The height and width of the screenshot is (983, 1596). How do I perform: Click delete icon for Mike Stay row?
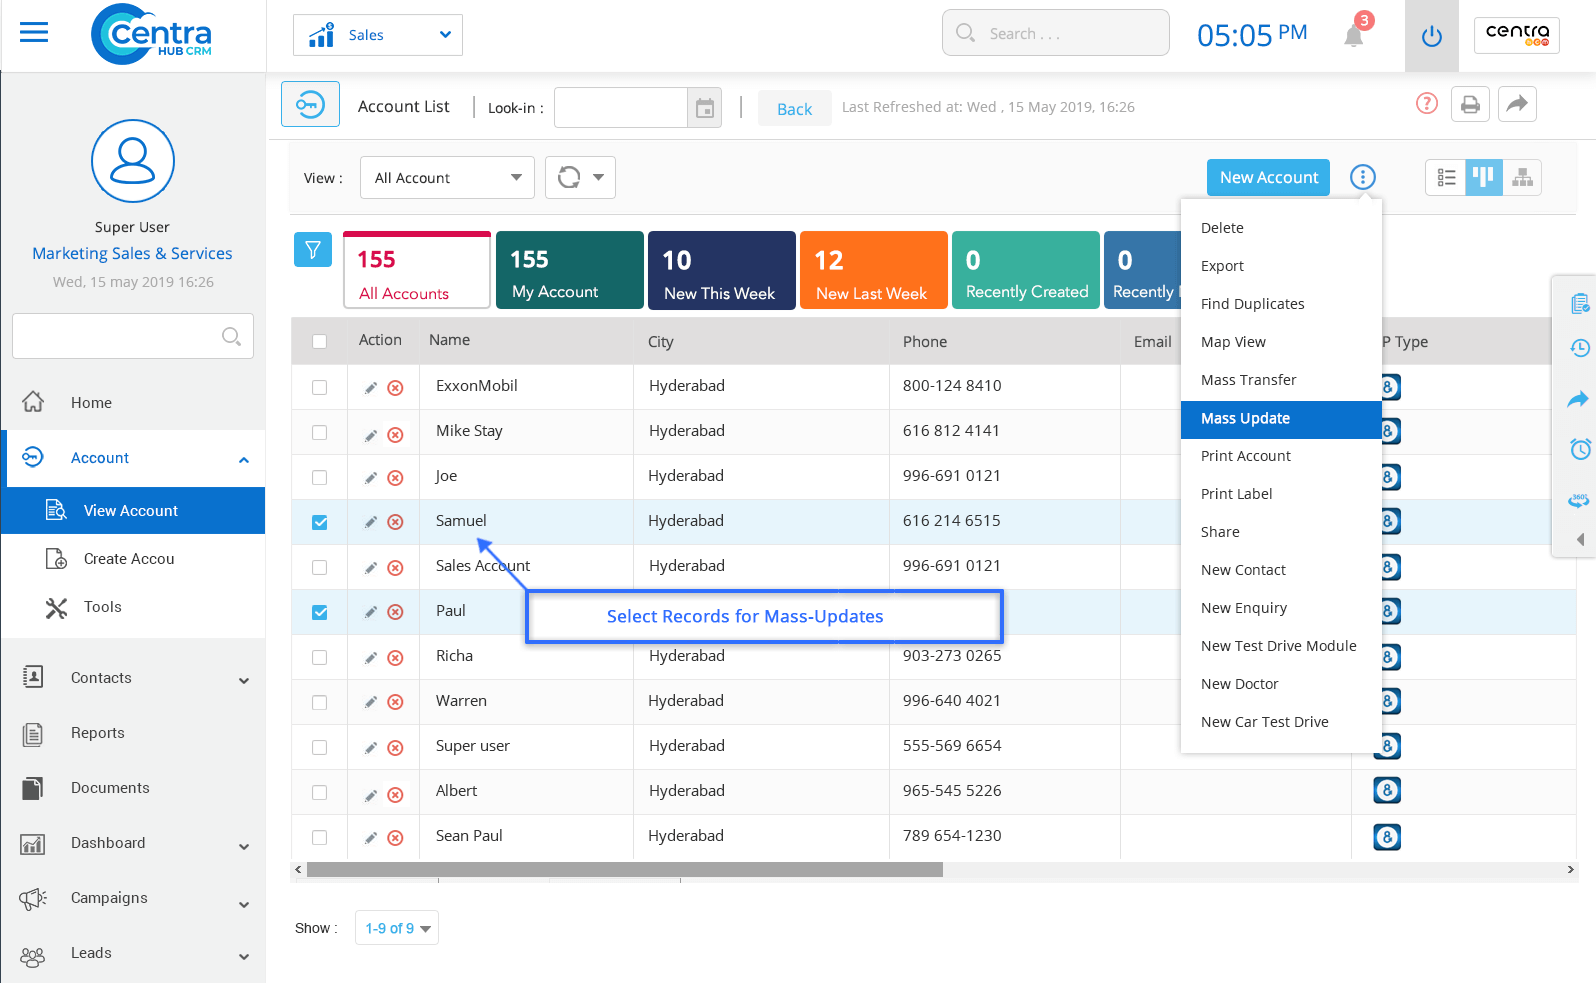(x=396, y=435)
